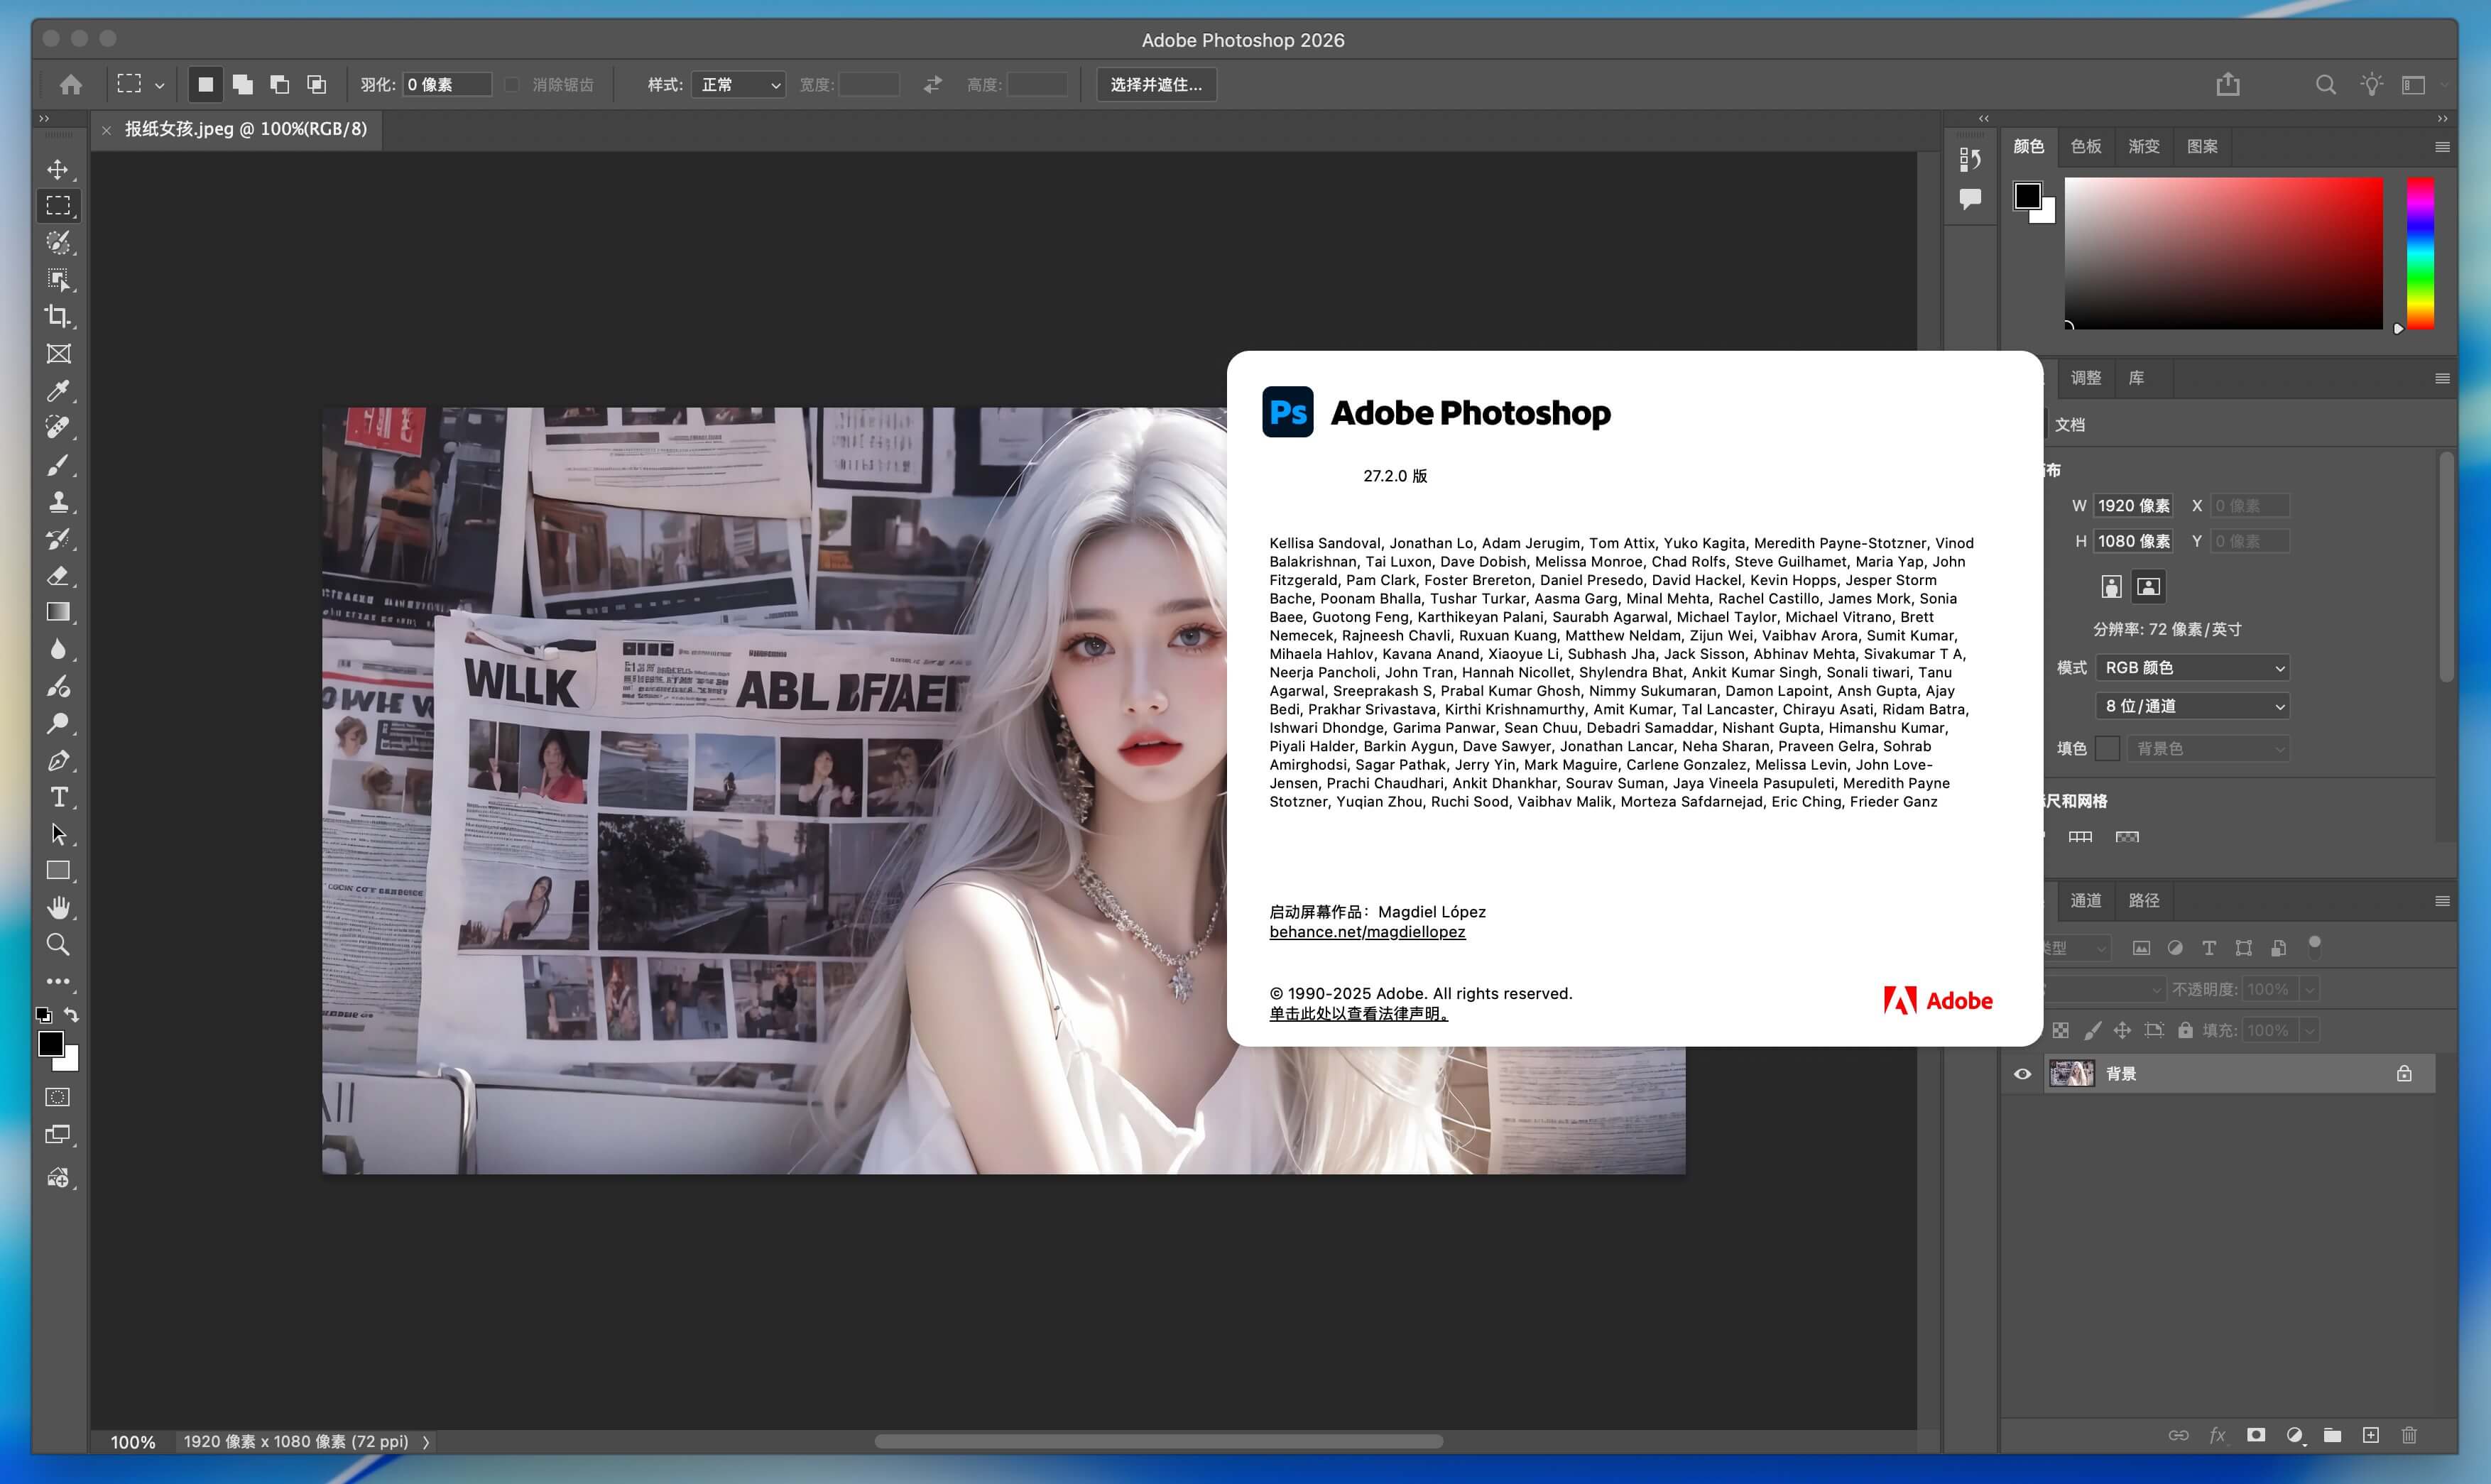Toggle Quick Mask mode icon

tap(58, 1097)
